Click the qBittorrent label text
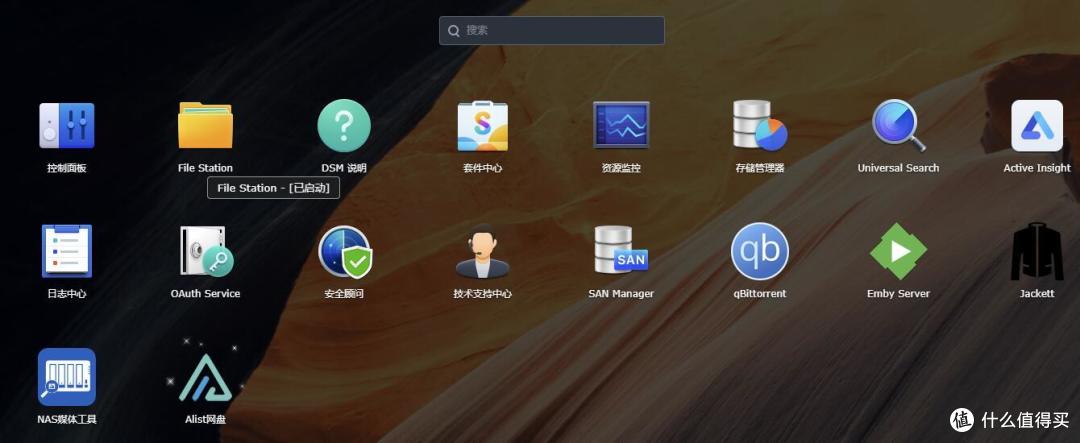 [x=760, y=293]
